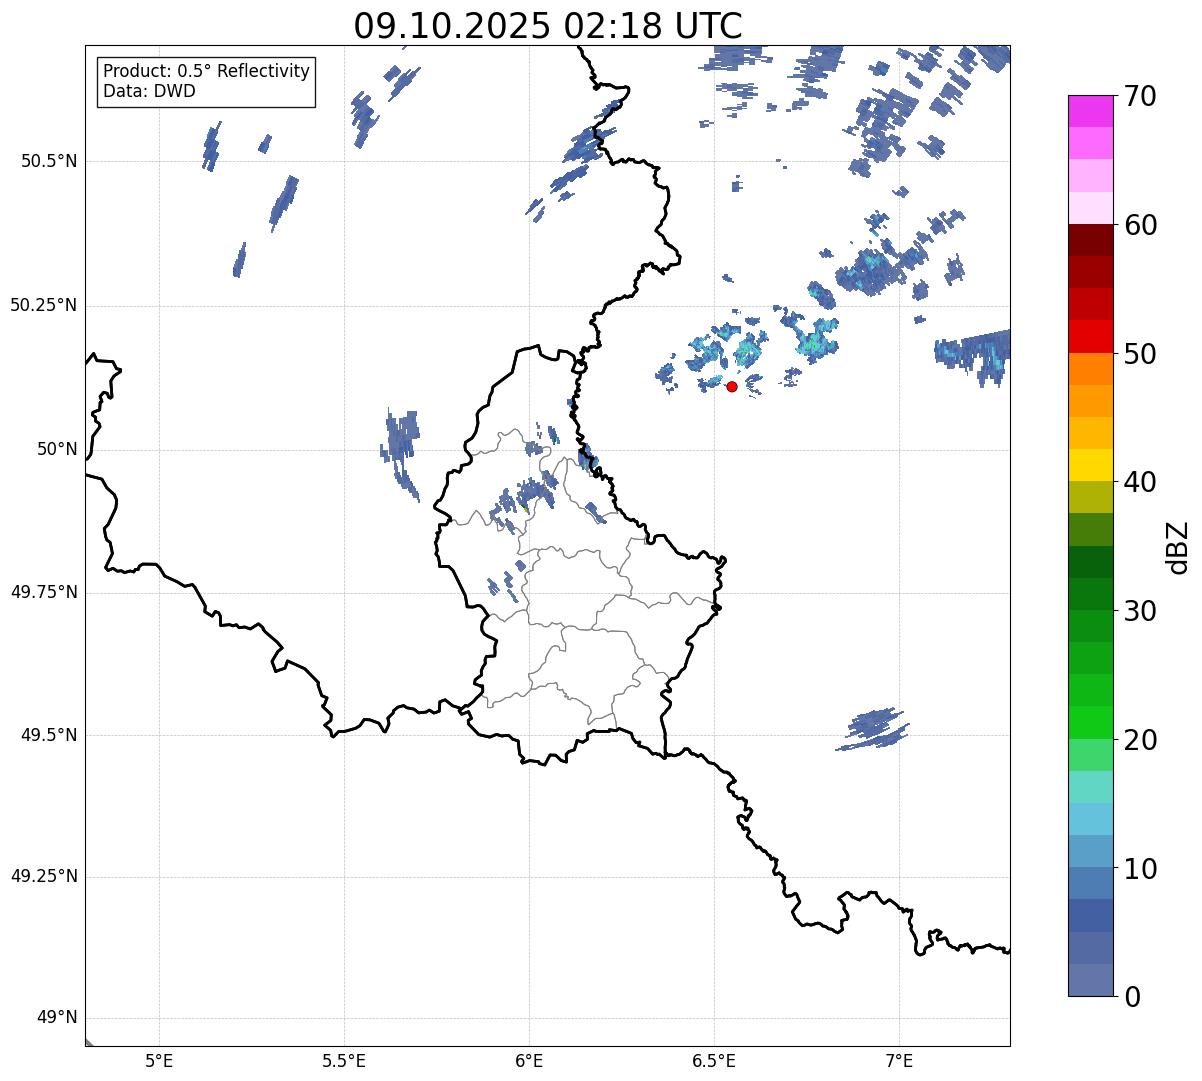This screenshot has height=1081, width=1202.
Task: Click the latitude label 50.5°N
Action: (49, 162)
